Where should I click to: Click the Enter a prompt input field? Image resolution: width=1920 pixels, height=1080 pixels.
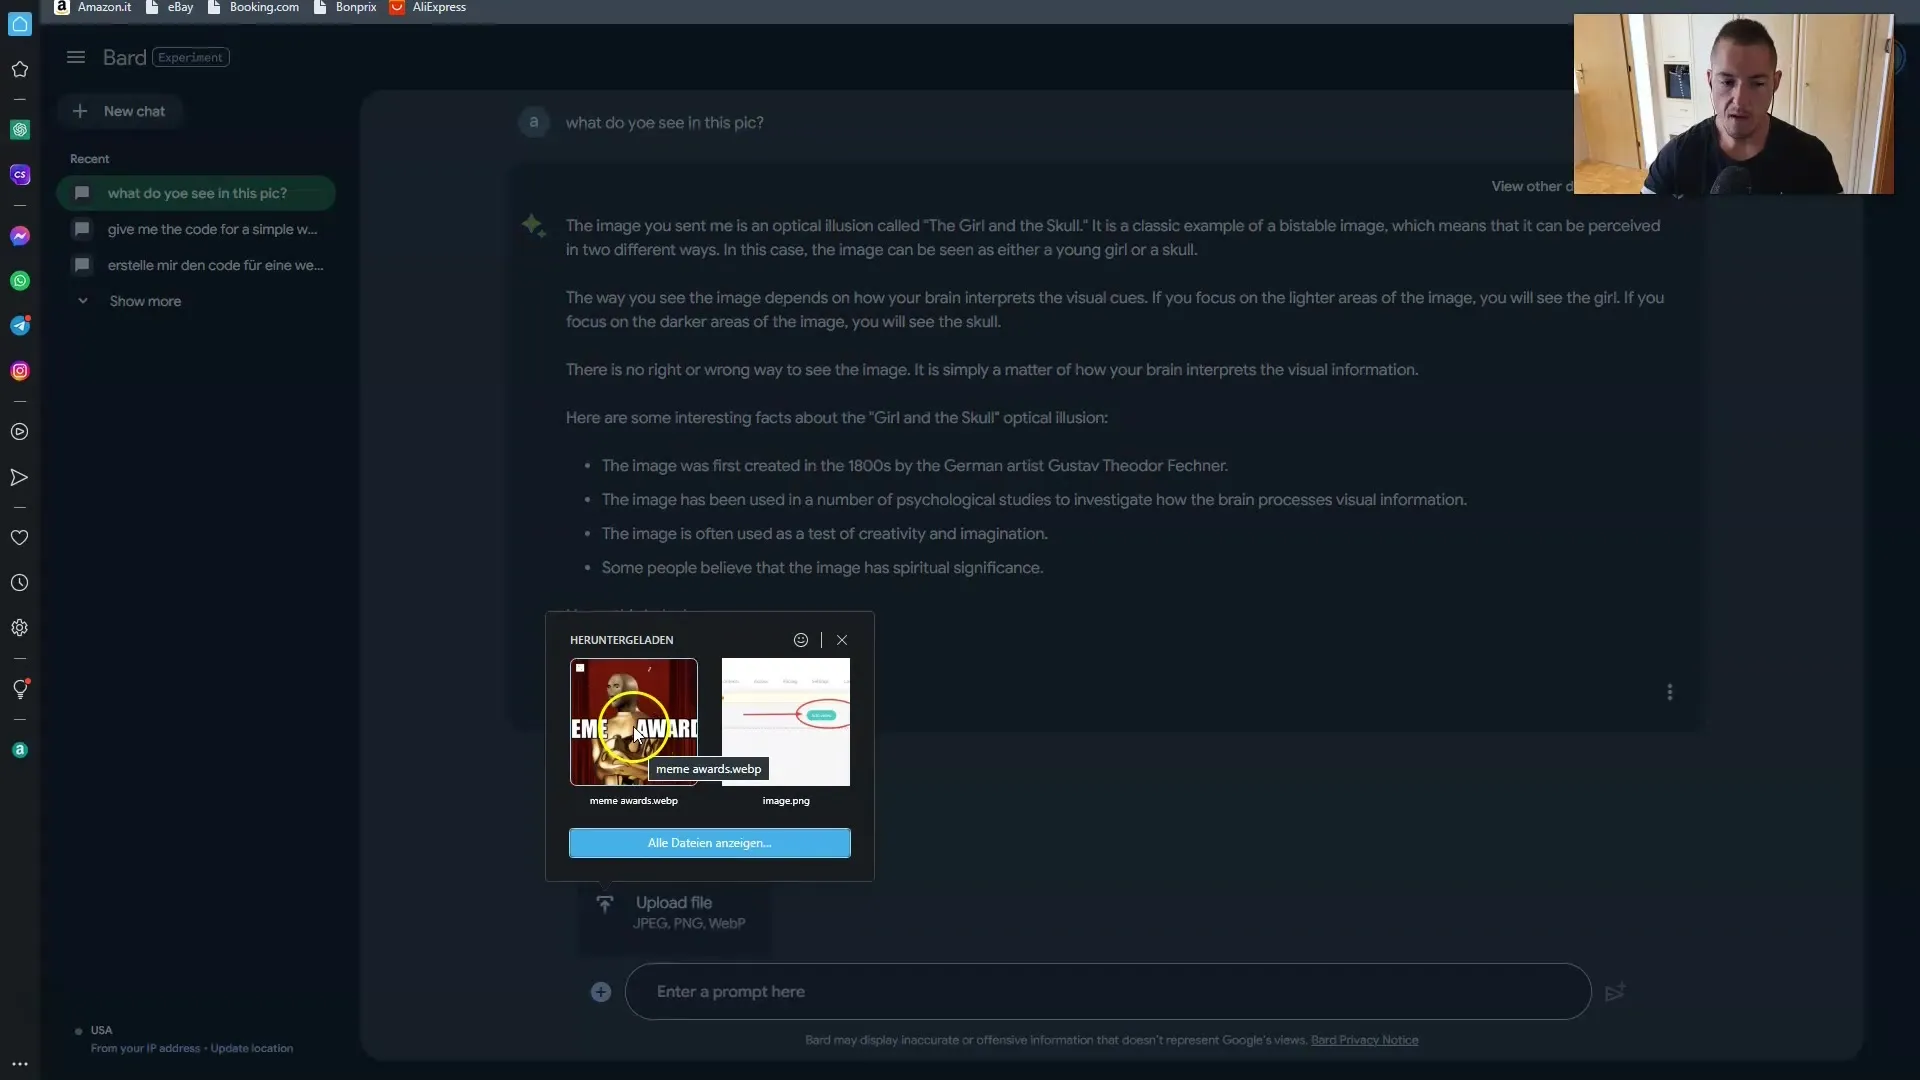(x=1110, y=990)
